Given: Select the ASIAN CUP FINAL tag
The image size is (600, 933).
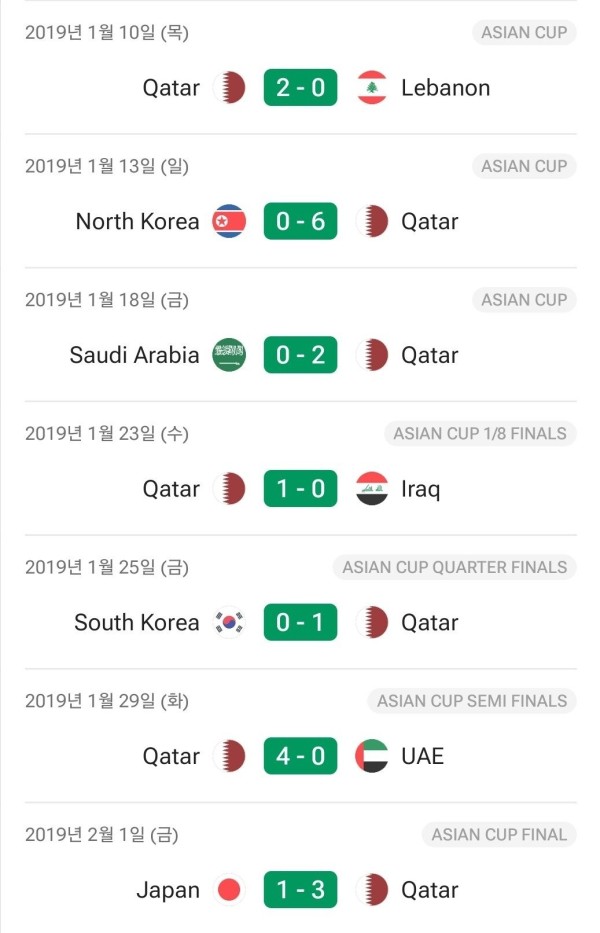Looking at the screenshot, I should [499, 835].
